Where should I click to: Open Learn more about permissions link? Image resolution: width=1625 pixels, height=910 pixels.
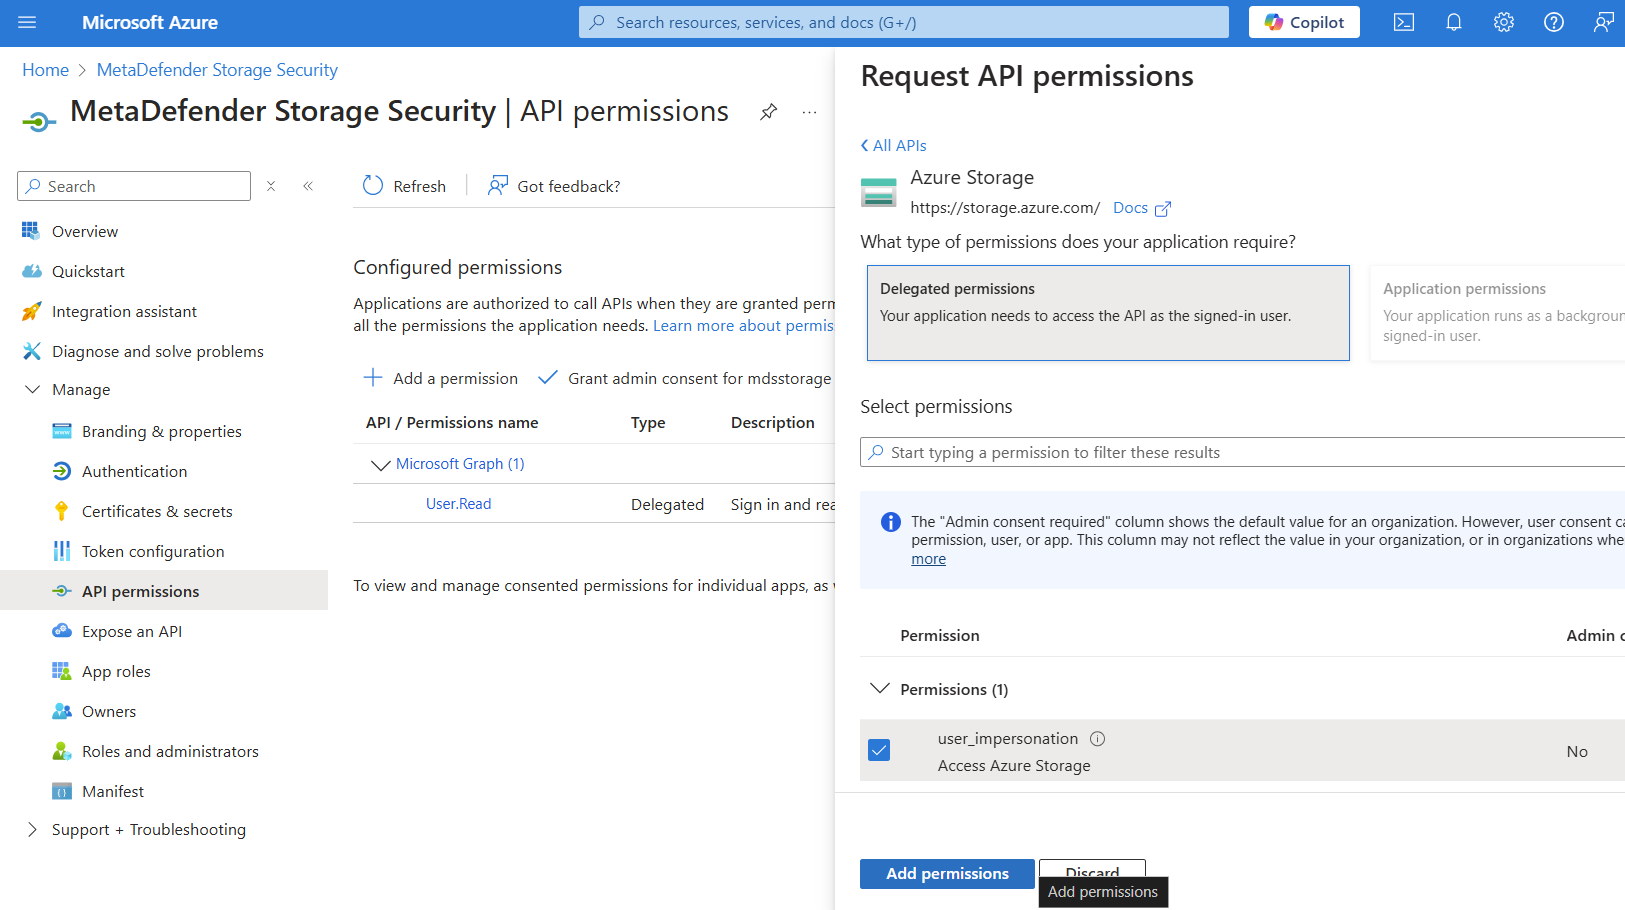tap(743, 326)
